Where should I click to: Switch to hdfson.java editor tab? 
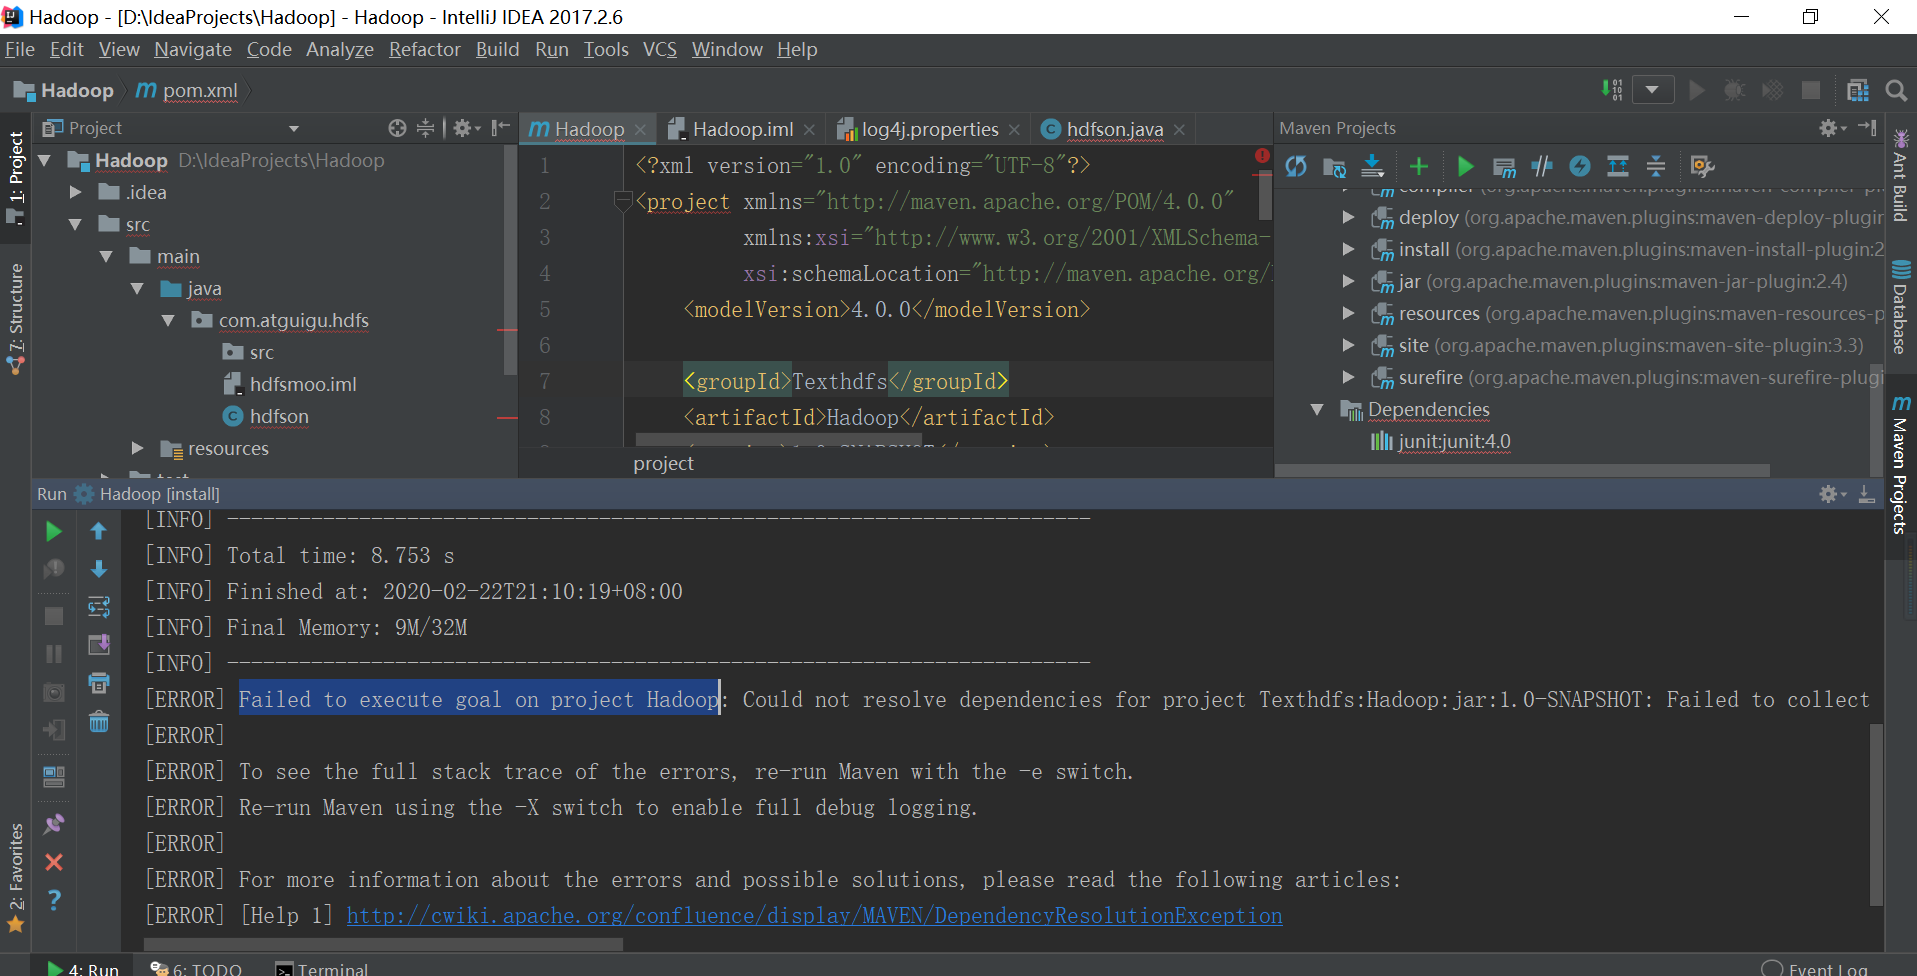point(1114,129)
